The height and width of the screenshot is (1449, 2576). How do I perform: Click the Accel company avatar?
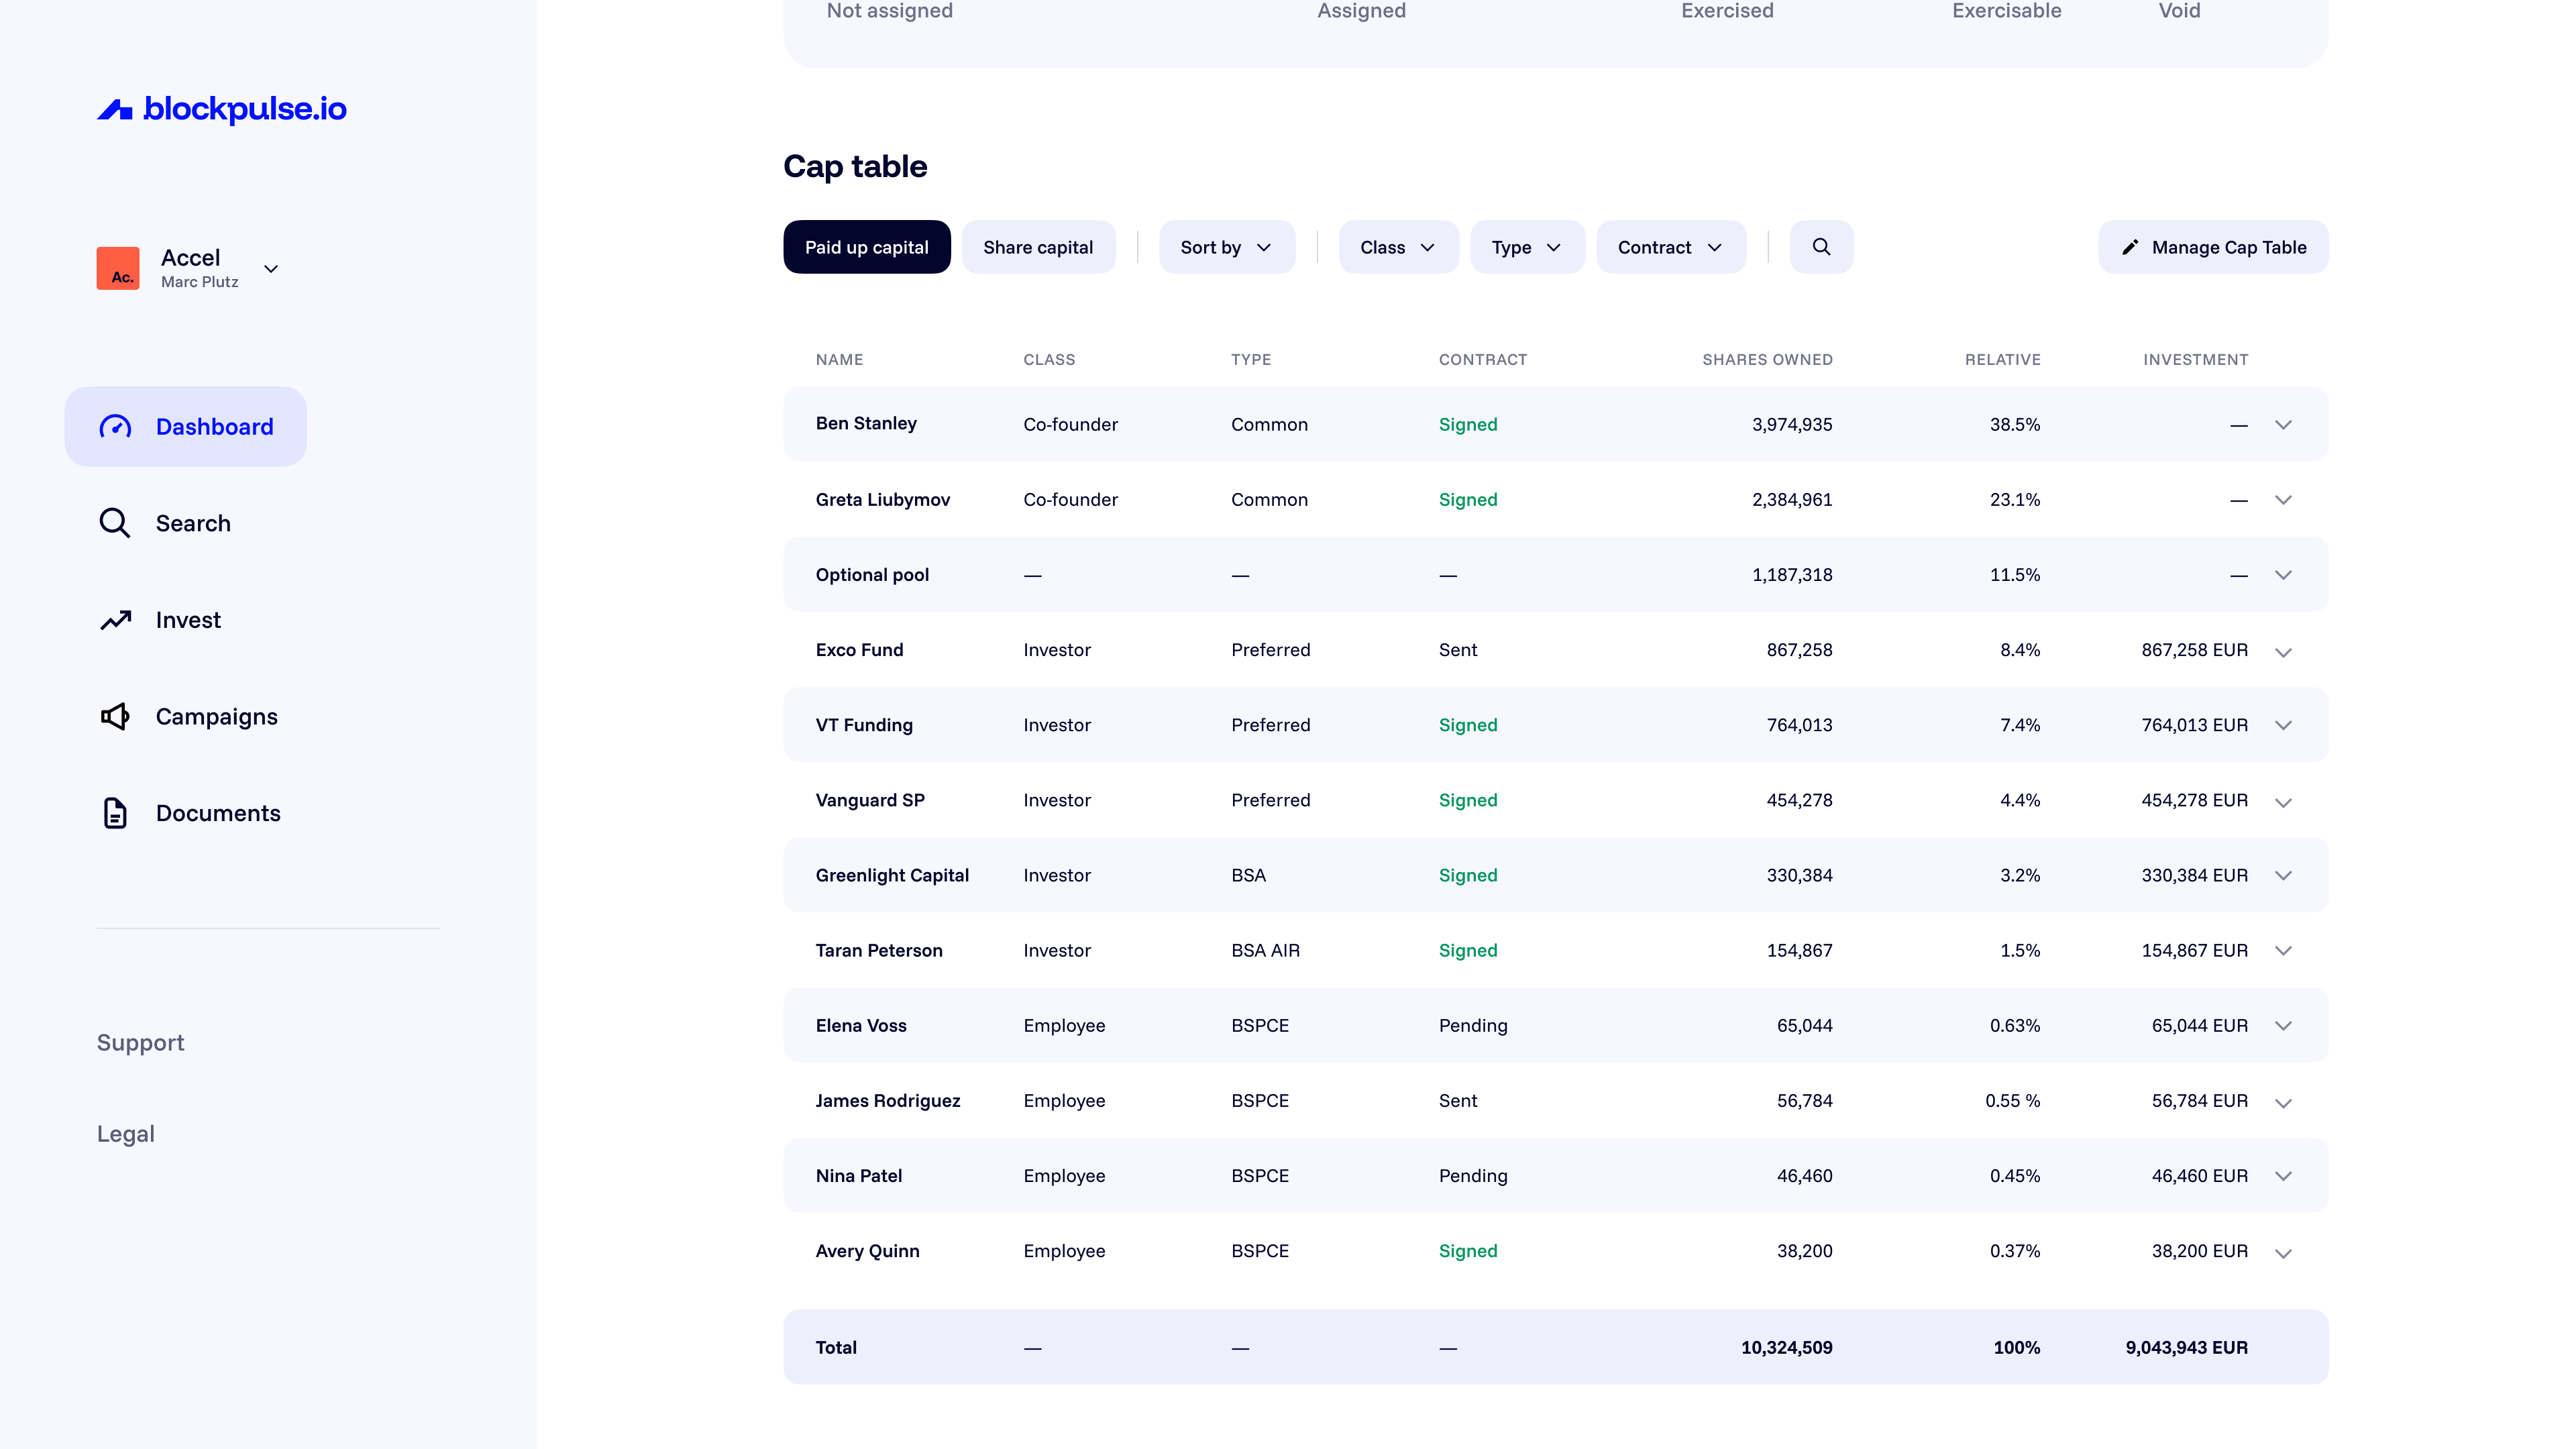(118, 268)
